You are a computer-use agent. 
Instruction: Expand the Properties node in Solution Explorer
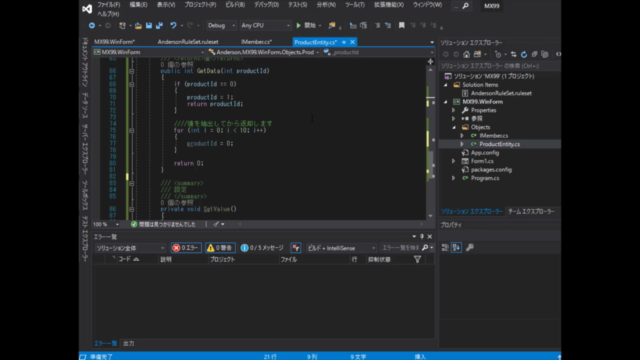454,110
